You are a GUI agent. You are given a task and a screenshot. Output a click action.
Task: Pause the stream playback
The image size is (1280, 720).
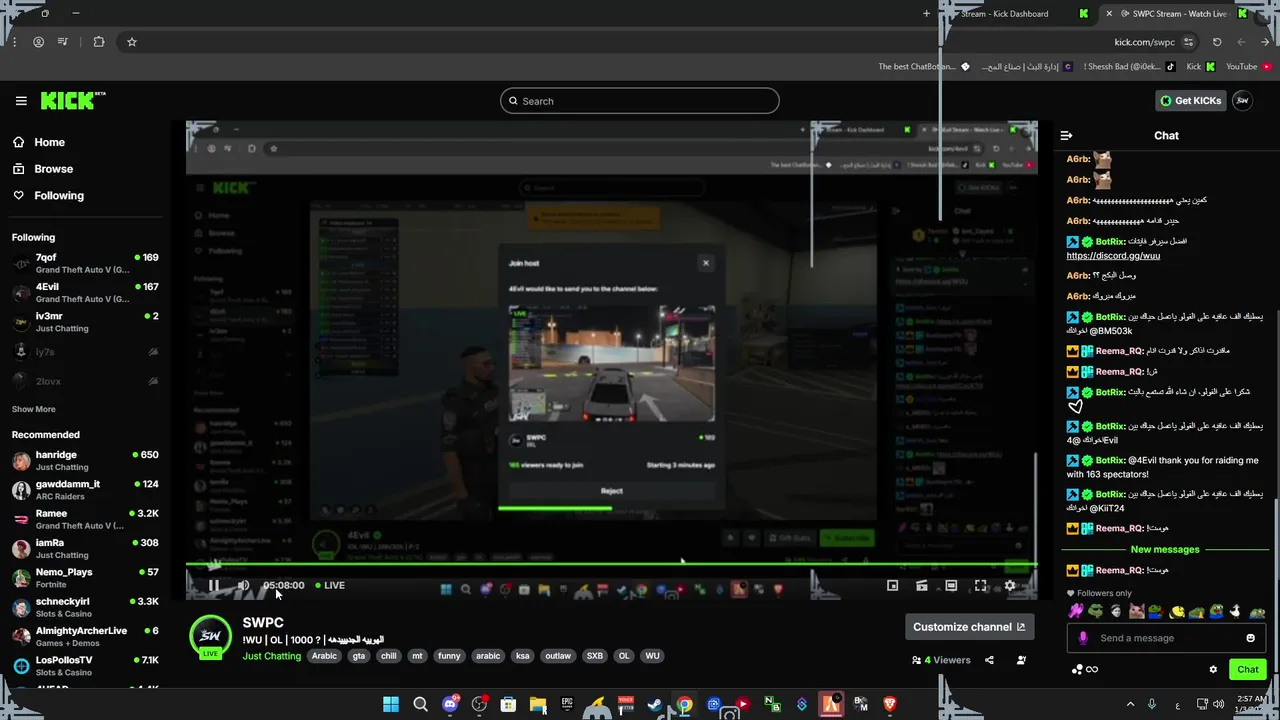tap(214, 586)
